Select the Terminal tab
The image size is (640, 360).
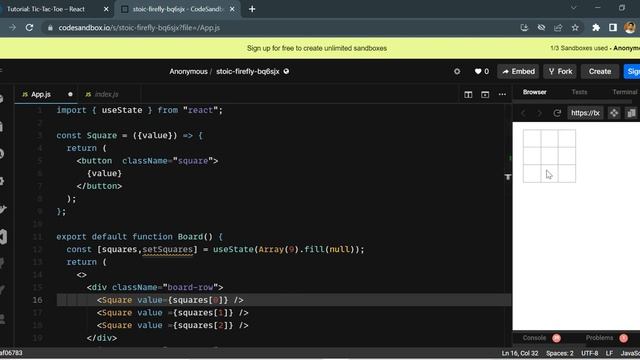tap(624, 92)
